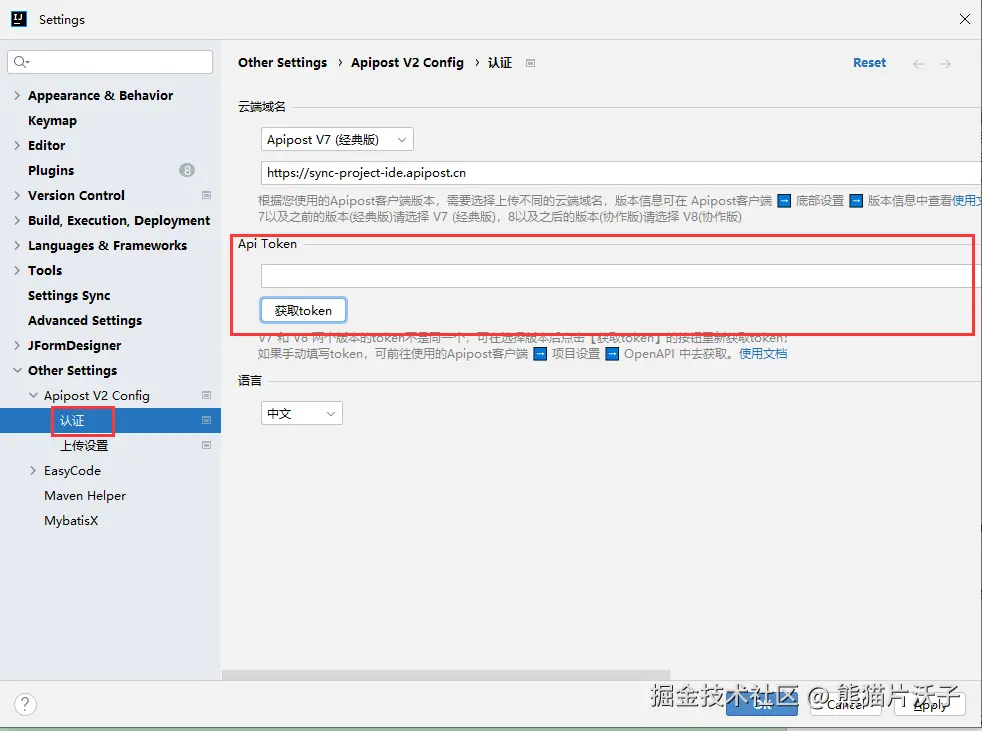Image resolution: width=982 pixels, height=731 pixels.
Task: Open the Plugins settings page
Action: click(x=51, y=170)
